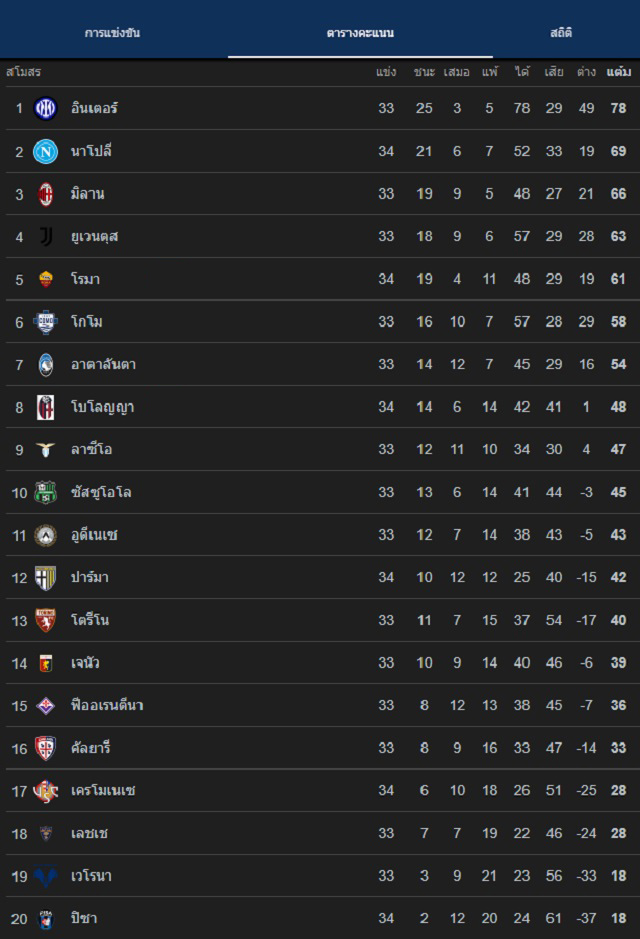Click the Torino club logo
The image size is (640, 939).
coord(46,620)
